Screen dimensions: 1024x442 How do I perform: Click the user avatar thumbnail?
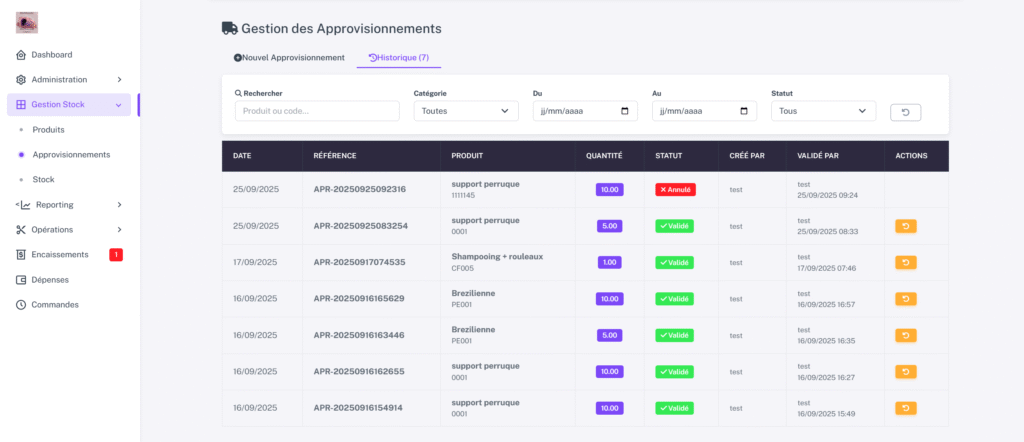(x=27, y=22)
